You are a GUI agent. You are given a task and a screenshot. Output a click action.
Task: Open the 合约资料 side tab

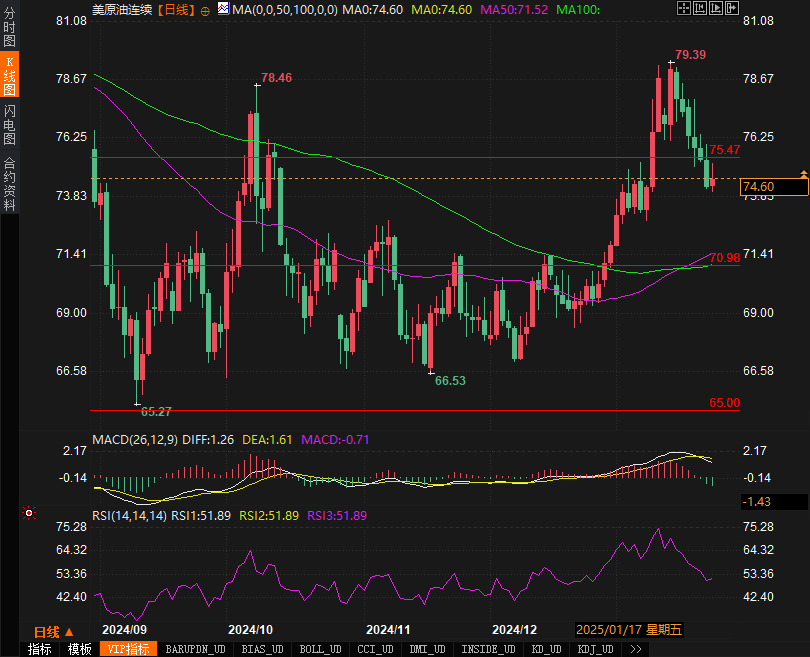click(x=10, y=183)
